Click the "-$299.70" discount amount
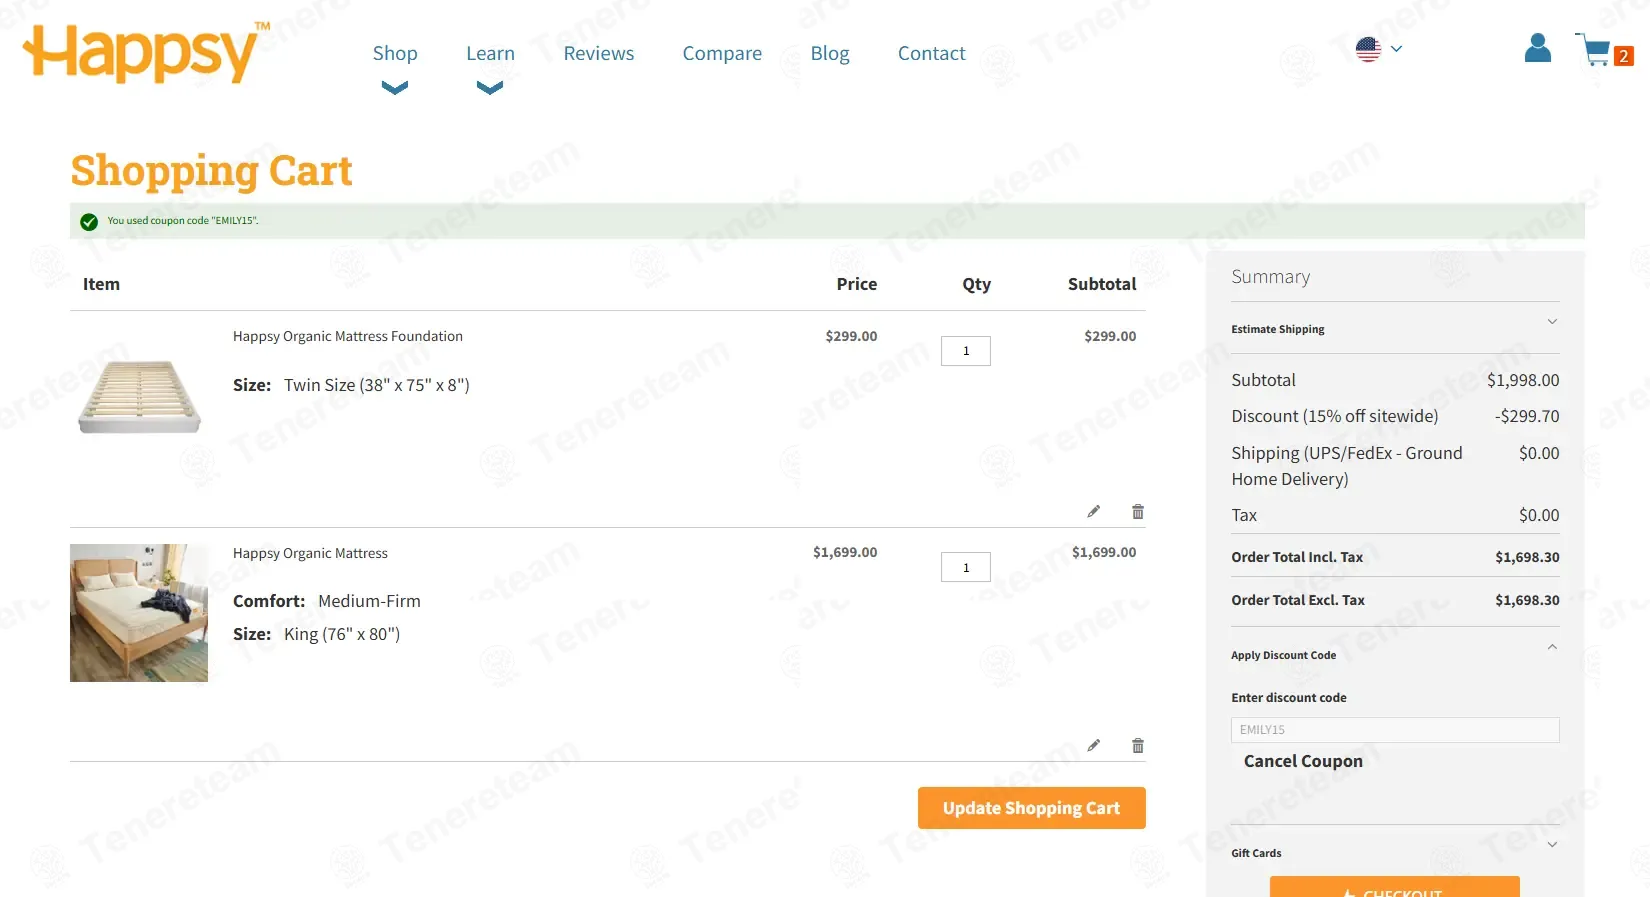The height and width of the screenshot is (897, 1650). (1527, 416)
